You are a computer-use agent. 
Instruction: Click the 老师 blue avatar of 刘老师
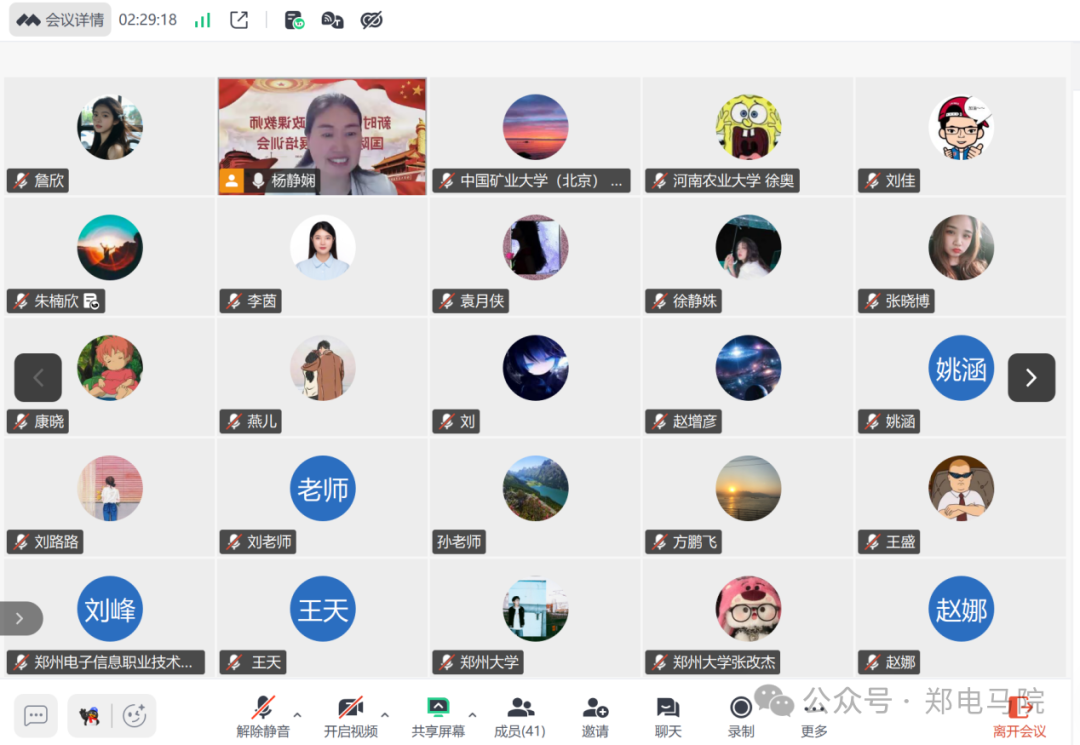pyautogui.click(x=322, y=488)
